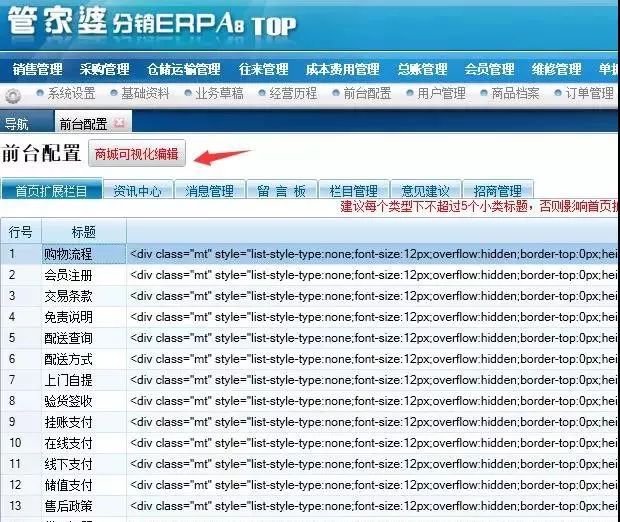Switch to the 栏目管理 tab
620x522 pixels.
tap(353, 191)
